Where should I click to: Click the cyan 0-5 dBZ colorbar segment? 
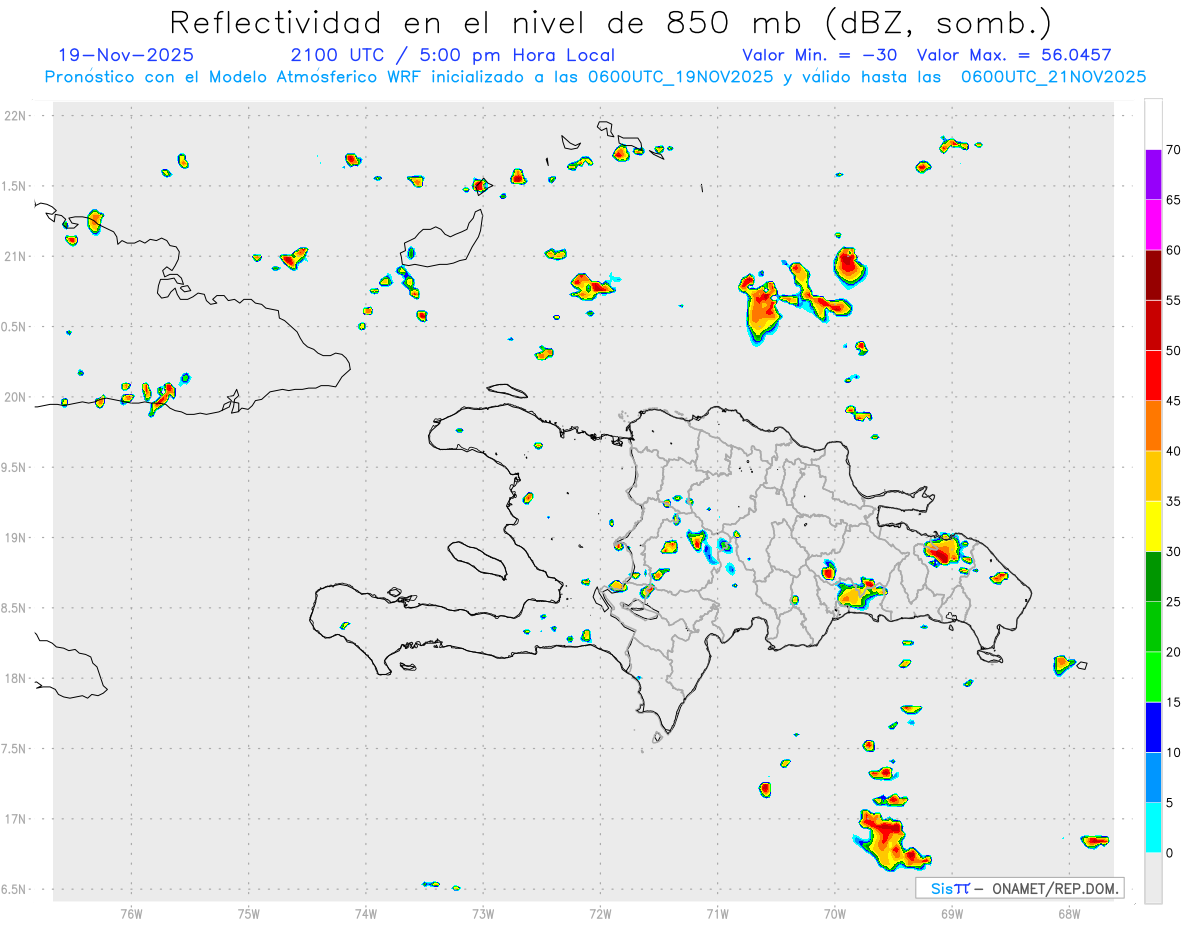(1153, 827)
